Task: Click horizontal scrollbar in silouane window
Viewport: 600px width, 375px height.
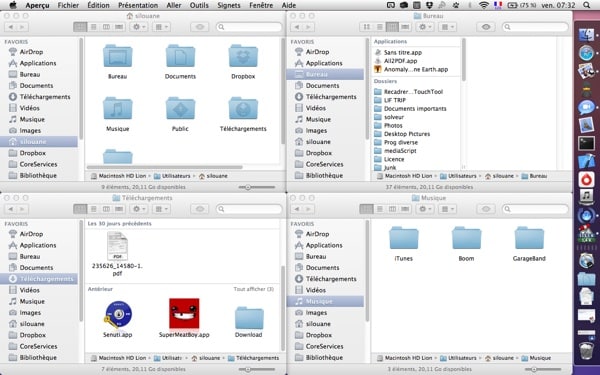Action: (165, 167)
